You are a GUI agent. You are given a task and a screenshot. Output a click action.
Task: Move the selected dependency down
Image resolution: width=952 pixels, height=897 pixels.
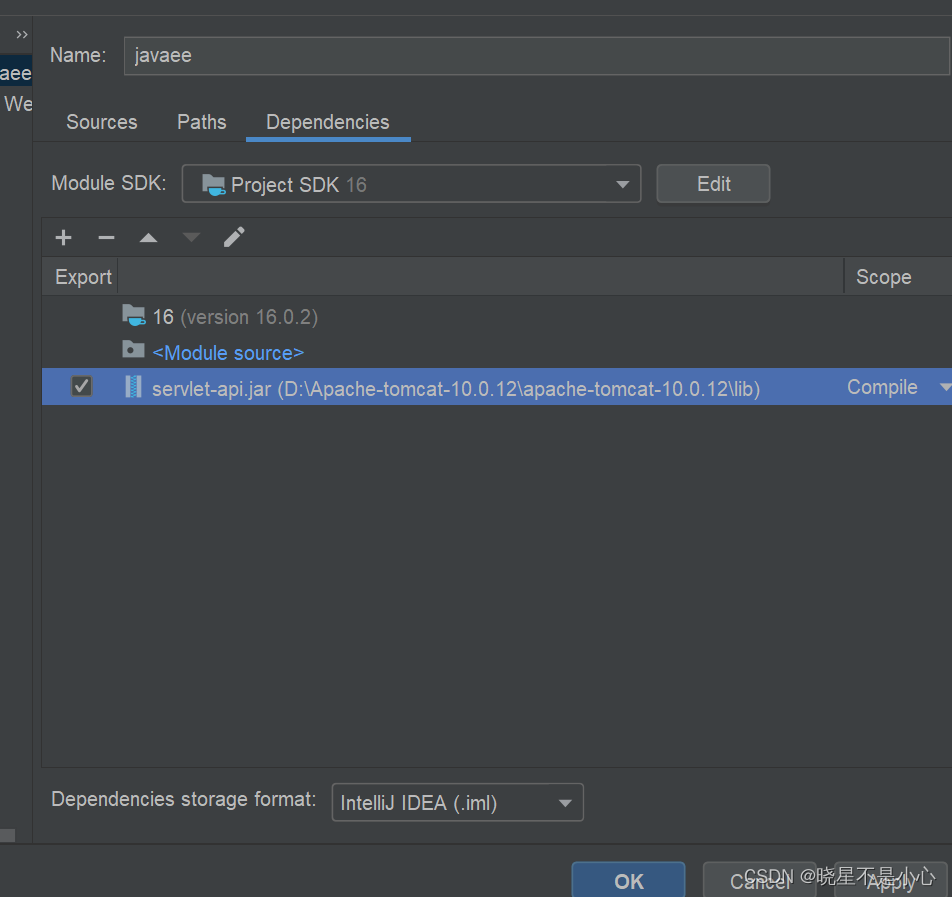[191, 237]
